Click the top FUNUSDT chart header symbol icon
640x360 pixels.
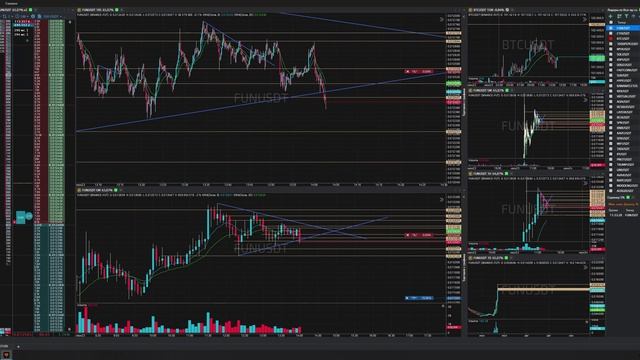pos(79,10)
